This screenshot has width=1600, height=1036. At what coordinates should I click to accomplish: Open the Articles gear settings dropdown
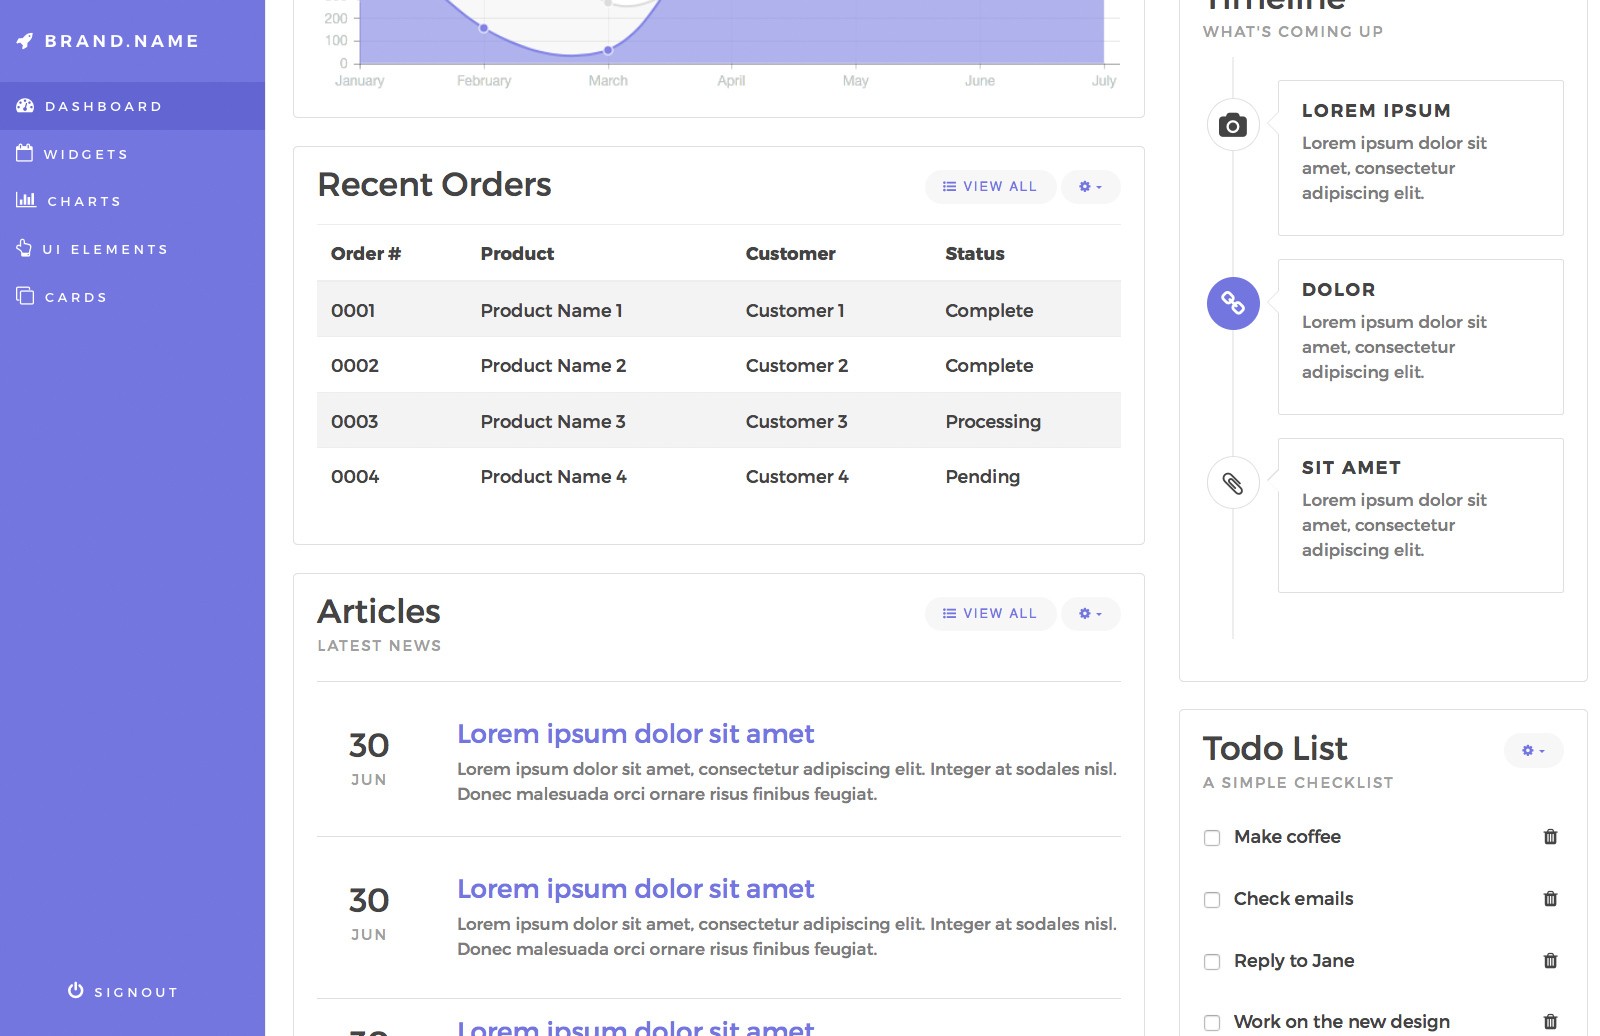pyautogui.click(x=1090, y=614)
